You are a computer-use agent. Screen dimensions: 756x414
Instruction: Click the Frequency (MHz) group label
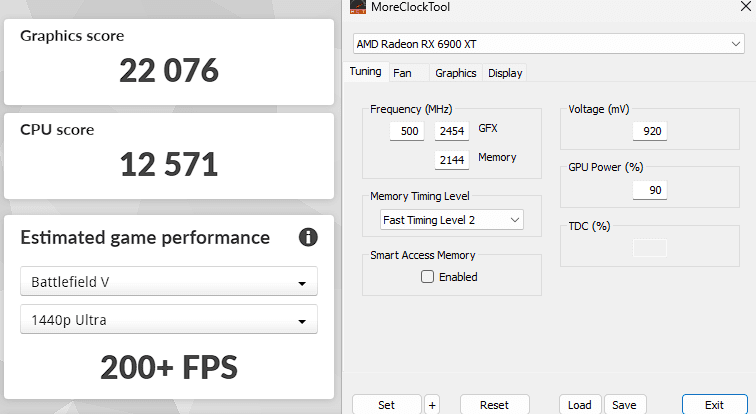click(x=411, y=109)
